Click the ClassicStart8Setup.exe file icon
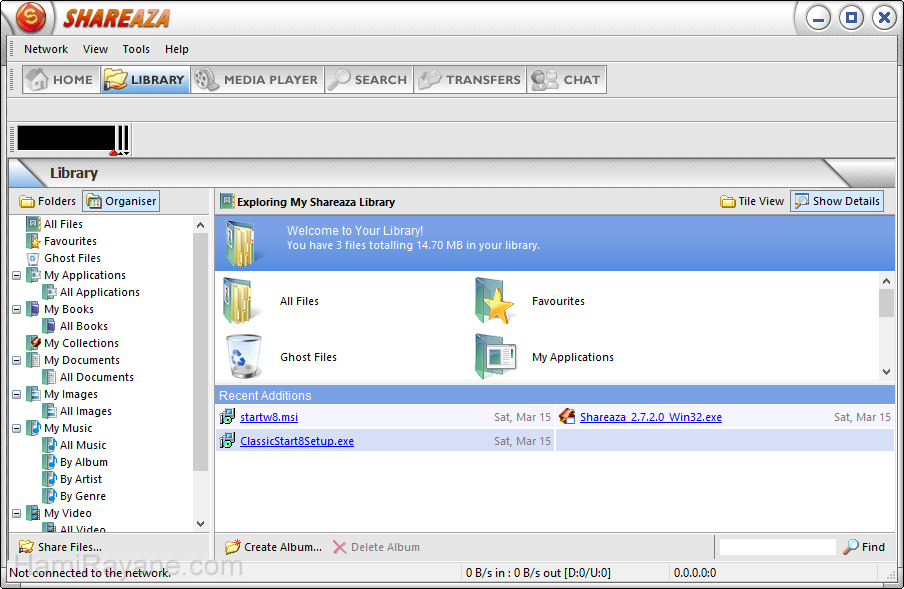Screen dimensions: 904x589 (x=227, y=440)
